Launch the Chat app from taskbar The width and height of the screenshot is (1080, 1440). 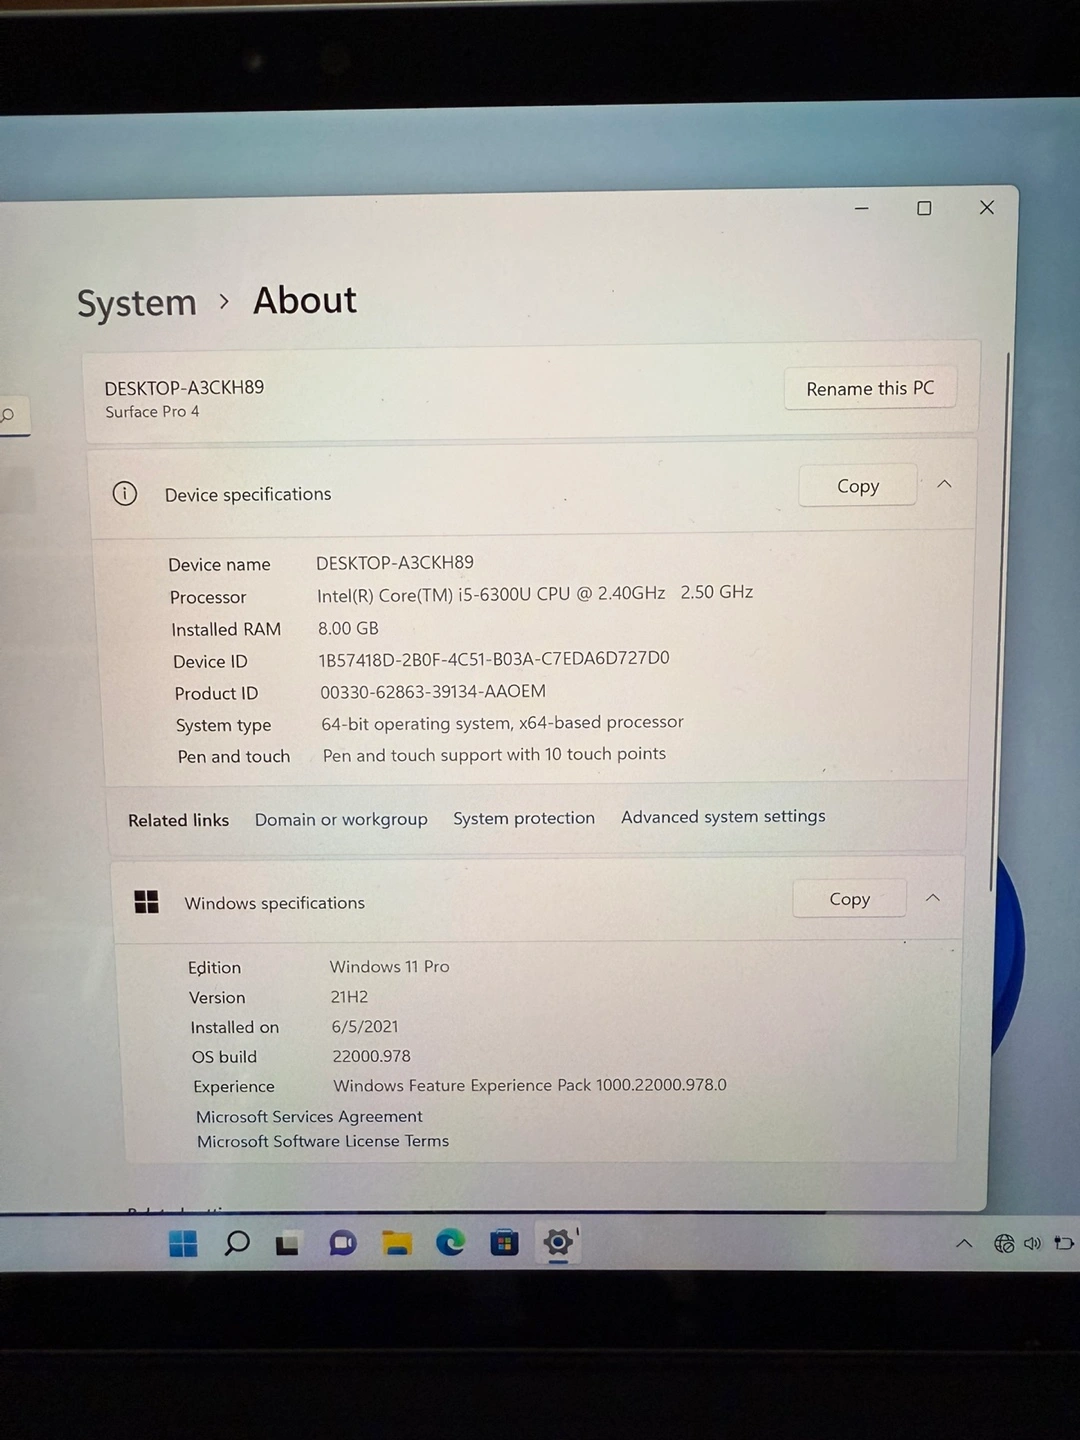[343, 1243]
